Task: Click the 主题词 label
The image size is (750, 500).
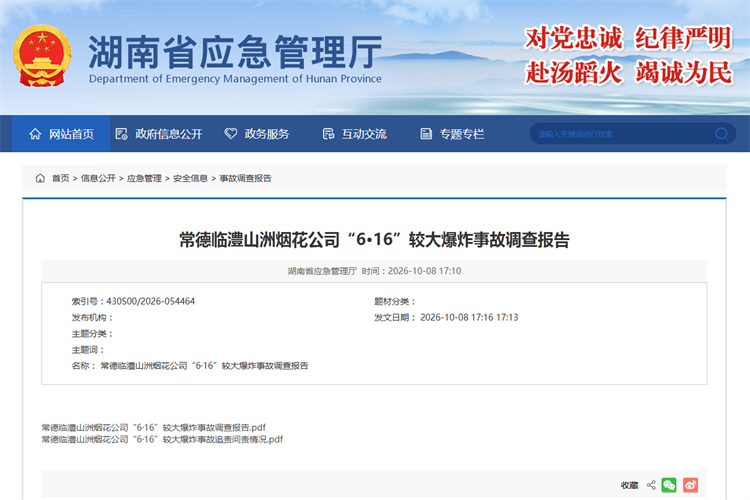Action: [88, 350]
